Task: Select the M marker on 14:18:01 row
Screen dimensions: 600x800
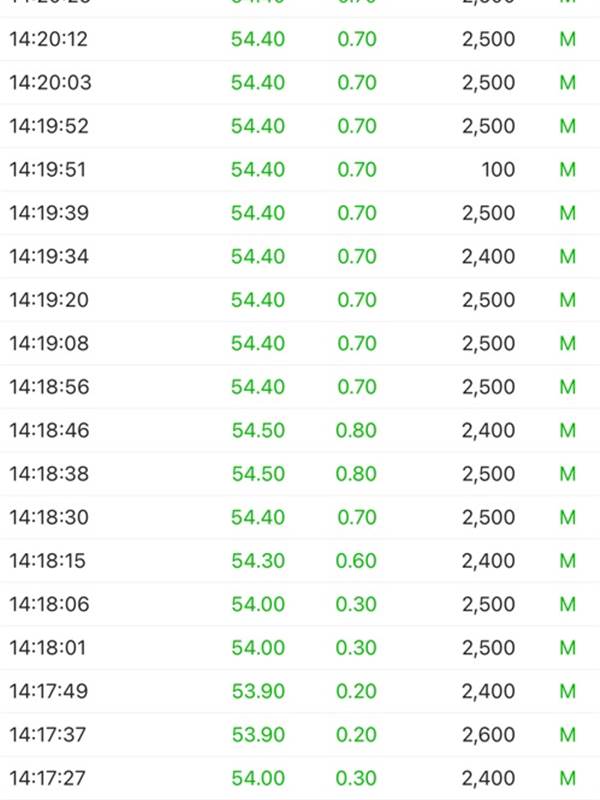Action: pos(567,647)
